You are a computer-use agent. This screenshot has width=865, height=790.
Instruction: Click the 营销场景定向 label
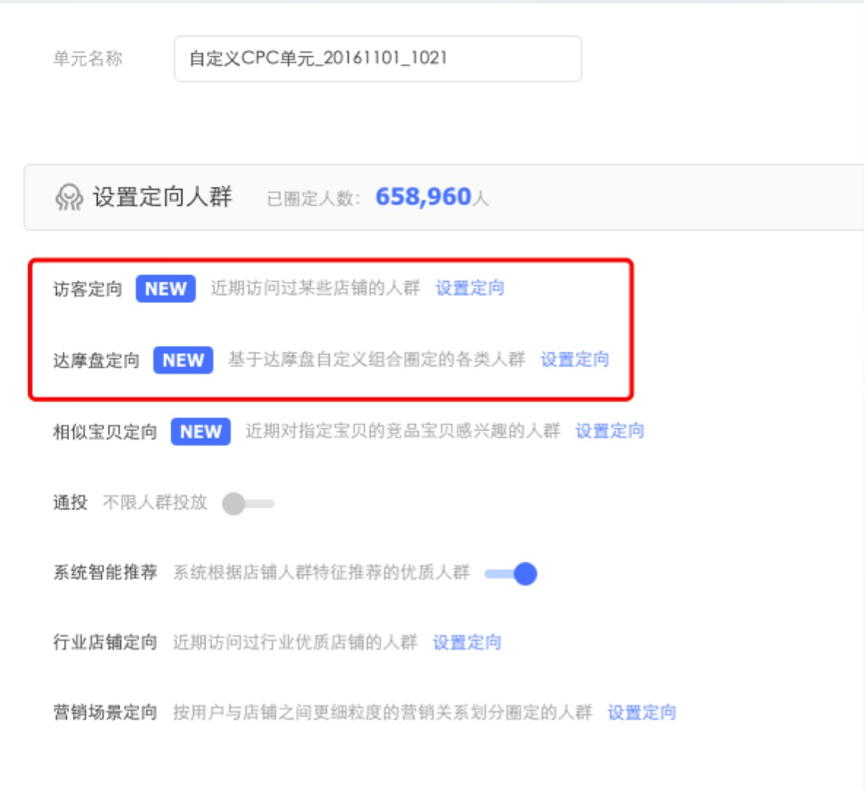pyautogui.click(x=105, y=713)
